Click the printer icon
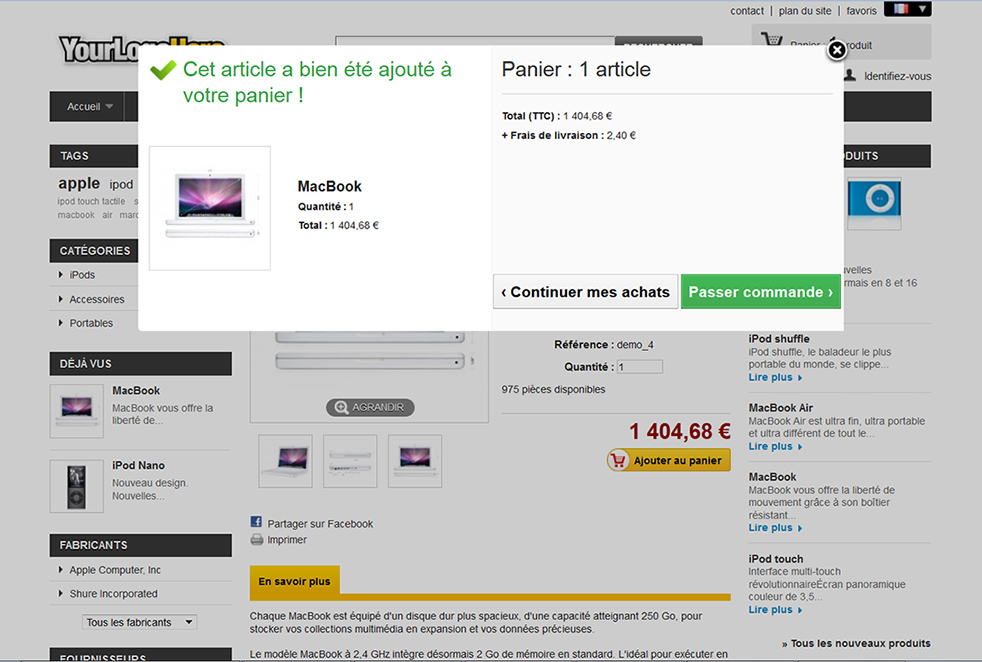 click(257, 539)
